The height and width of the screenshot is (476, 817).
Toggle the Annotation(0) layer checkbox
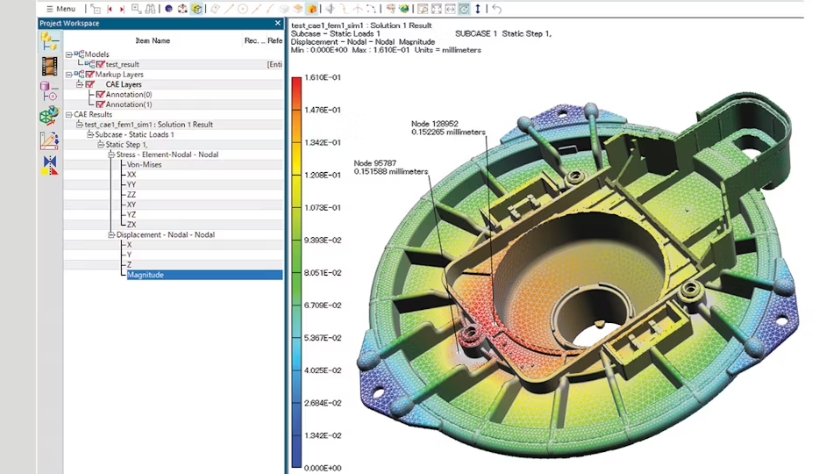(x=99, y=94)
